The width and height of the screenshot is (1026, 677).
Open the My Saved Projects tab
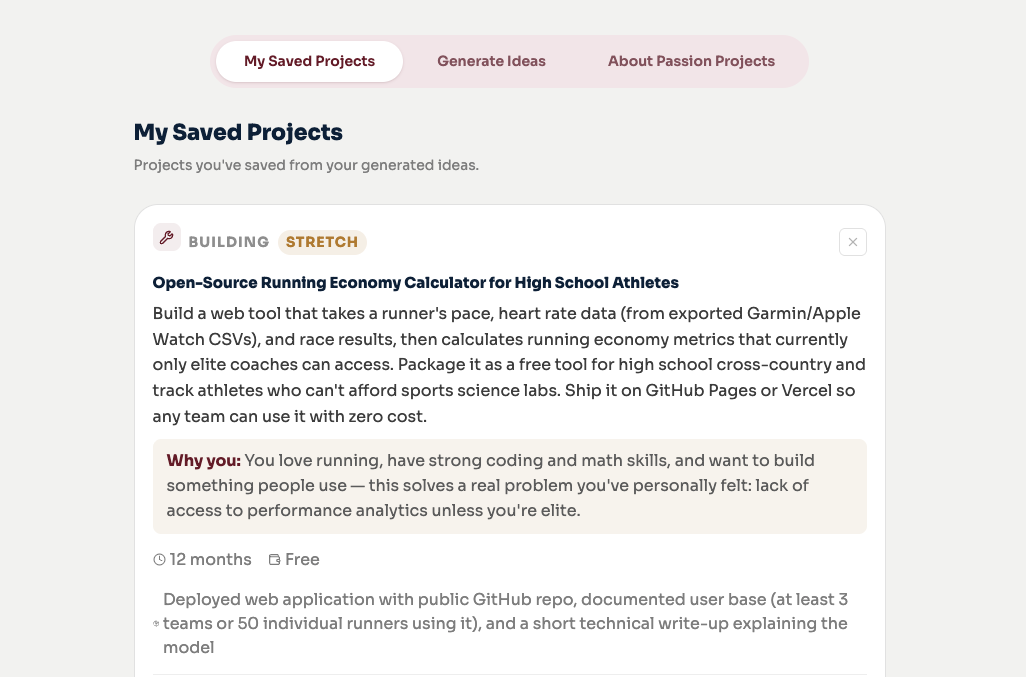[x=310, y=61]
